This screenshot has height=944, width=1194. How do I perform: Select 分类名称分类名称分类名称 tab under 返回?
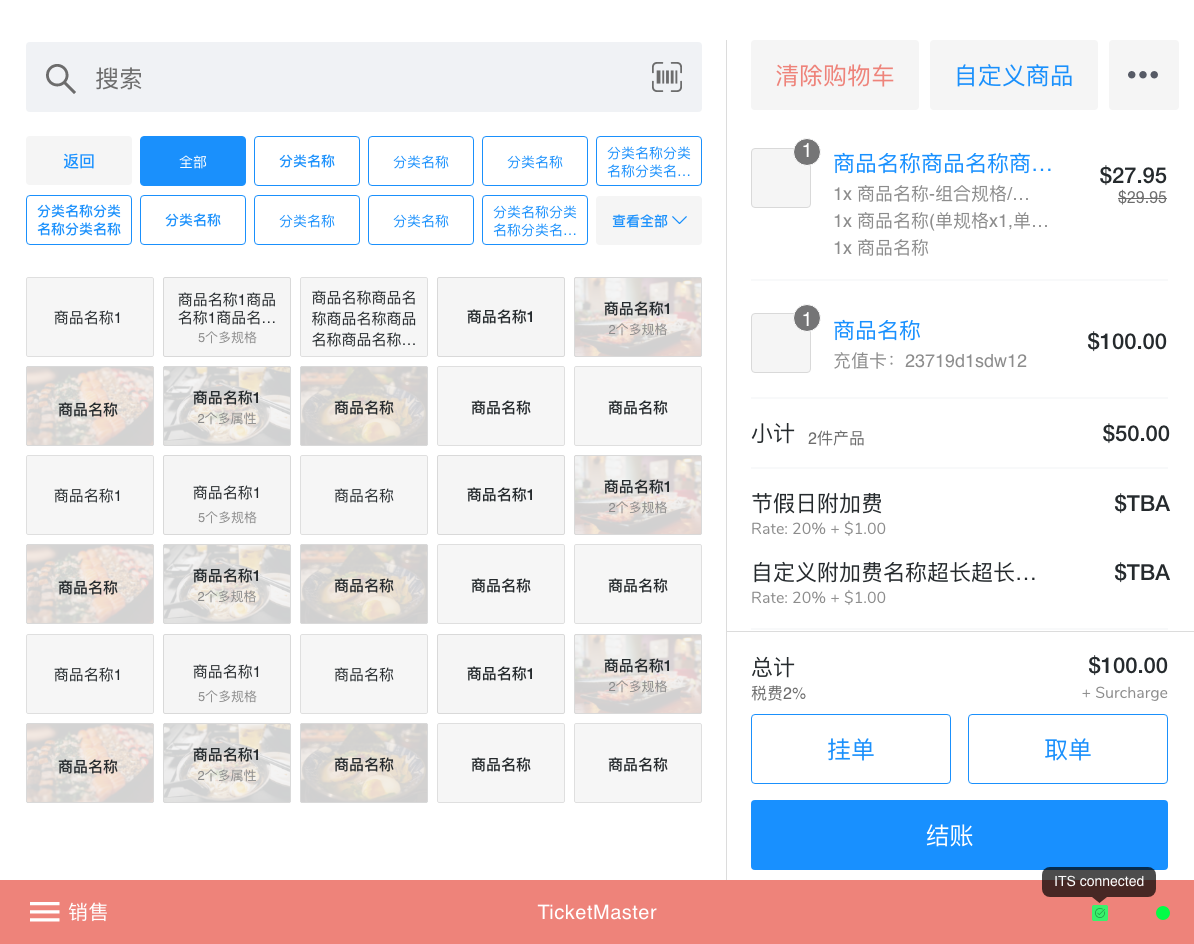tap(78, 220)
